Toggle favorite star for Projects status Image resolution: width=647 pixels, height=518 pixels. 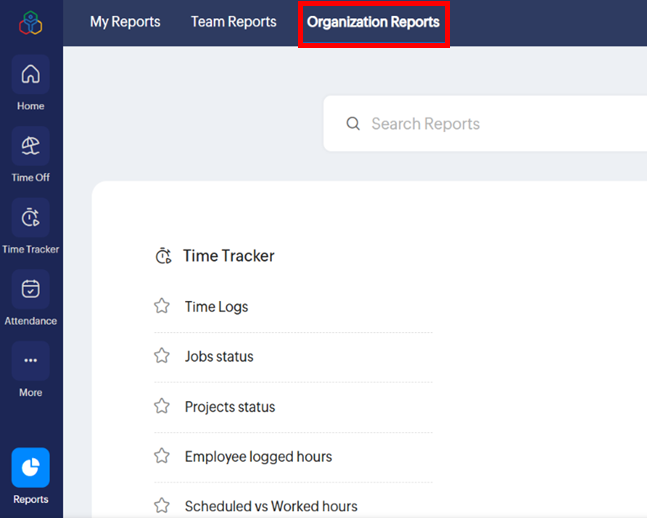[x=162, y=406]
